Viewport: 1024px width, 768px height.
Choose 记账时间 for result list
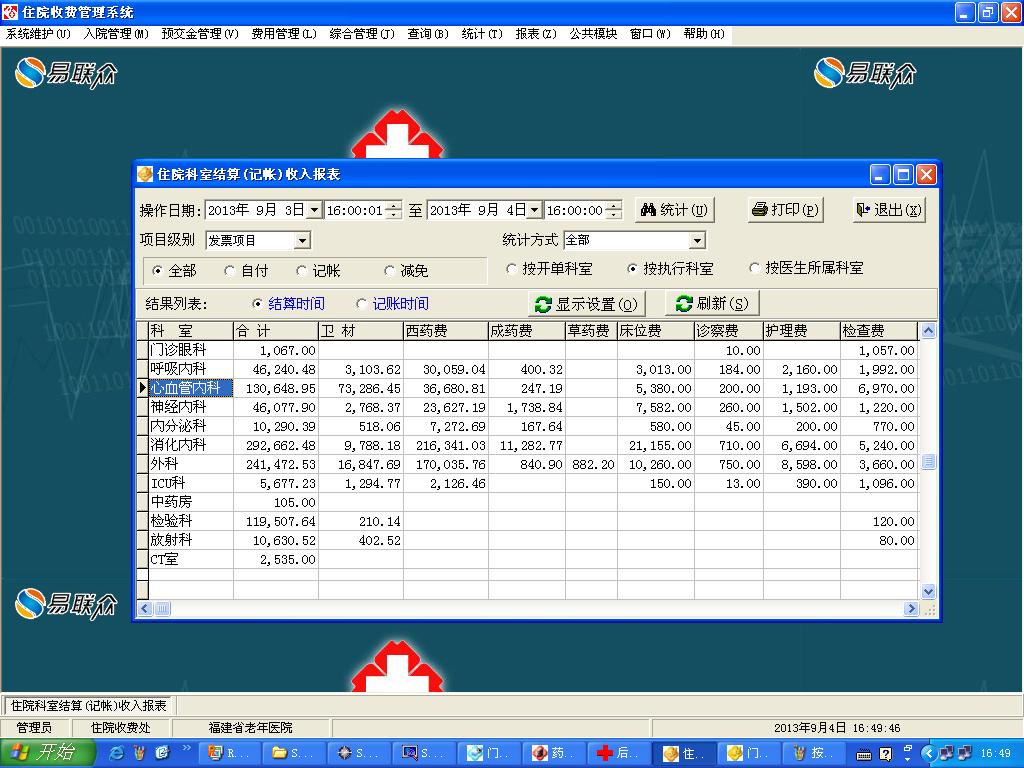(x=361, y=304)
